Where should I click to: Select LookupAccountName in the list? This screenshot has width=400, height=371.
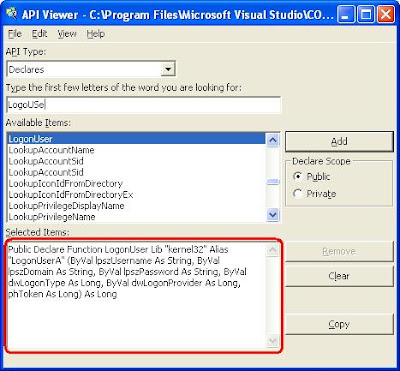[x=136, y=150]
